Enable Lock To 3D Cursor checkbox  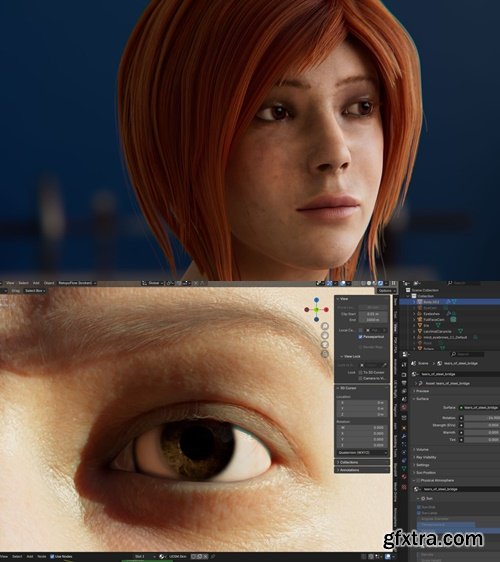point(360,372)
